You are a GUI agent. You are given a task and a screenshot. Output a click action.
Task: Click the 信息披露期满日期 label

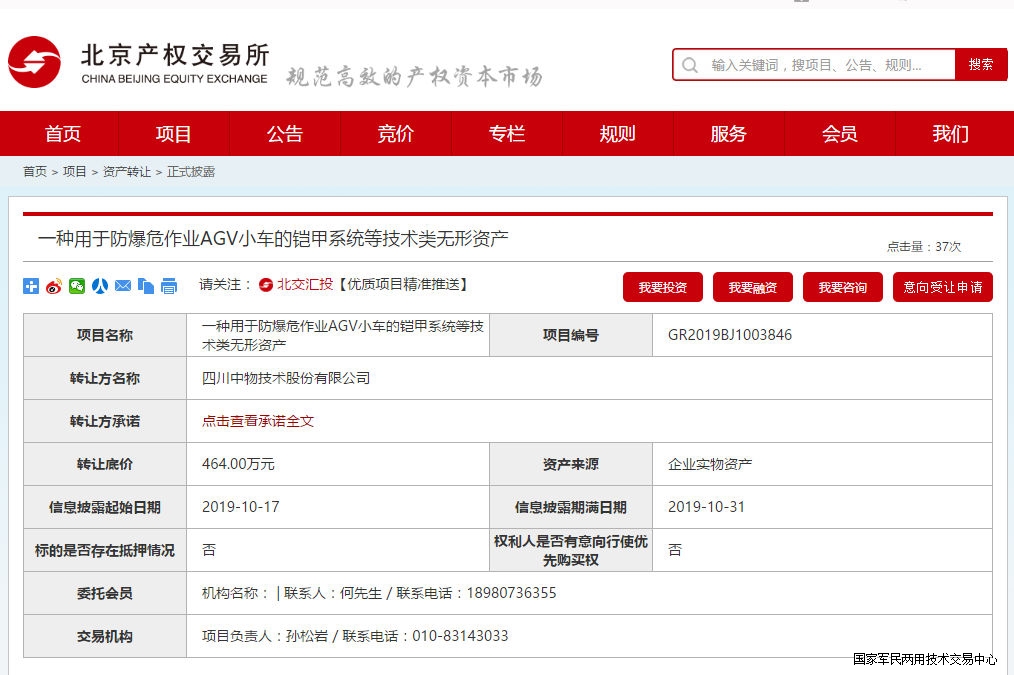(x=570, y=507)
